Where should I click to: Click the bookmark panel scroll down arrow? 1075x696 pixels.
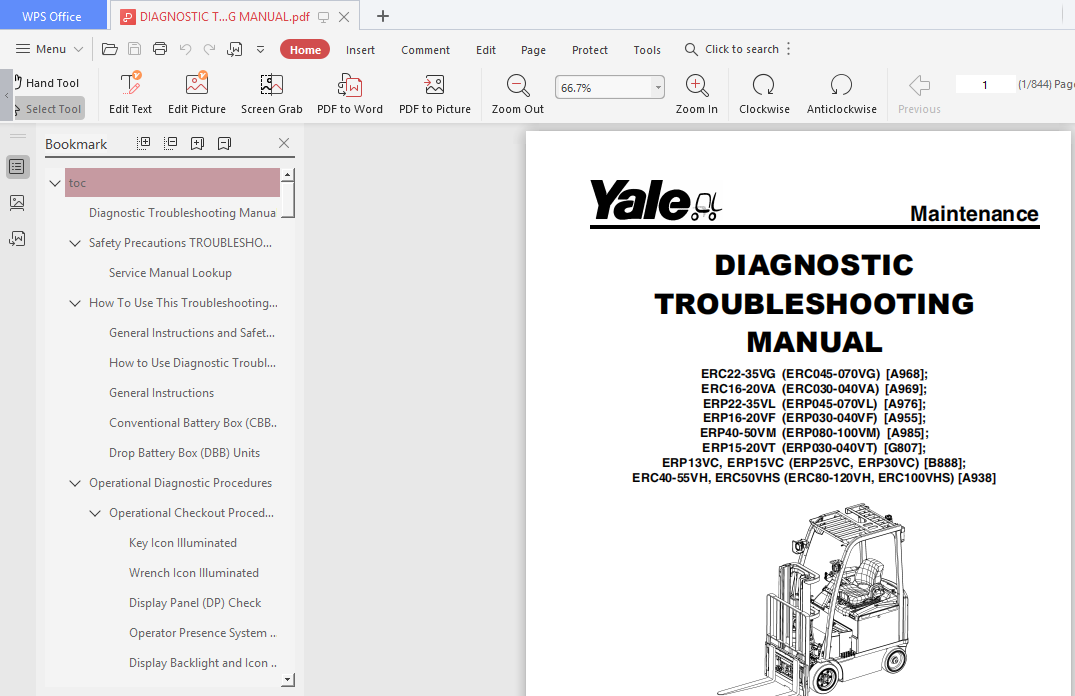288,680
